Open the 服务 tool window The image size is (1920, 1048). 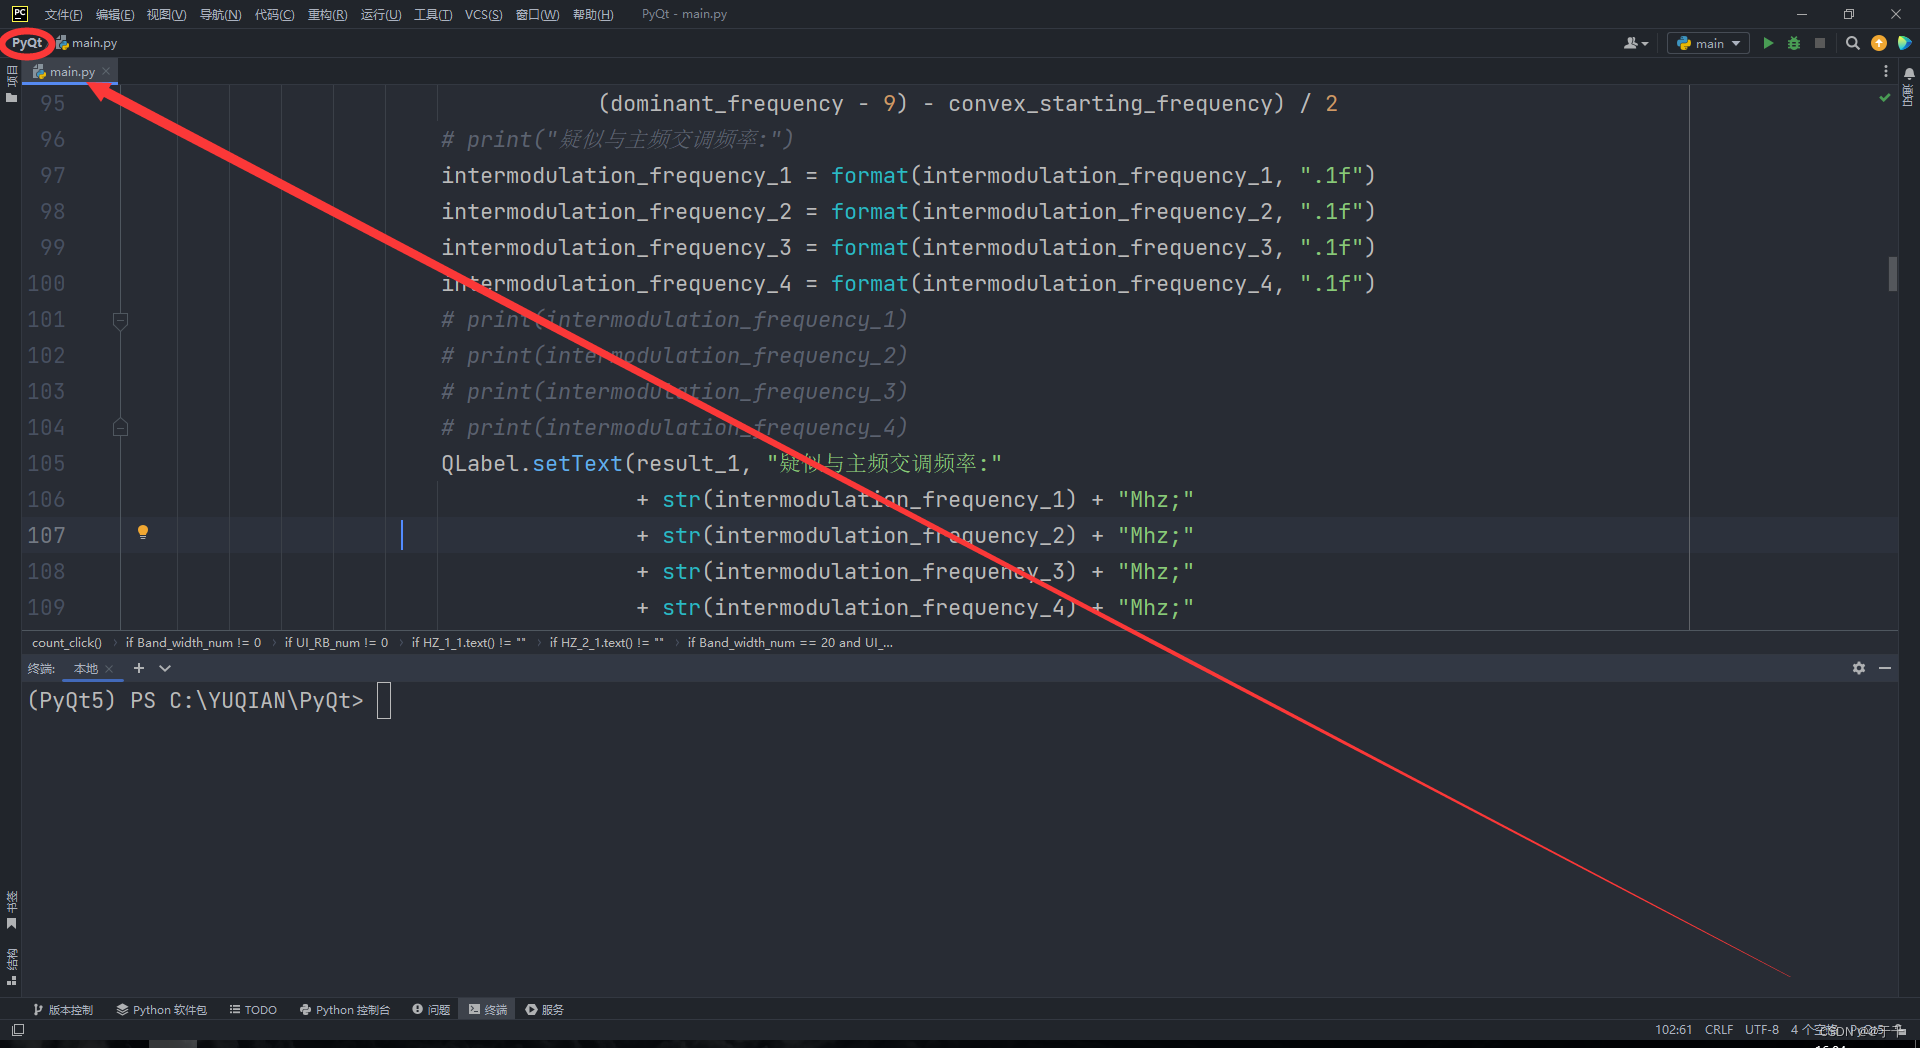tap(544, 1009)
